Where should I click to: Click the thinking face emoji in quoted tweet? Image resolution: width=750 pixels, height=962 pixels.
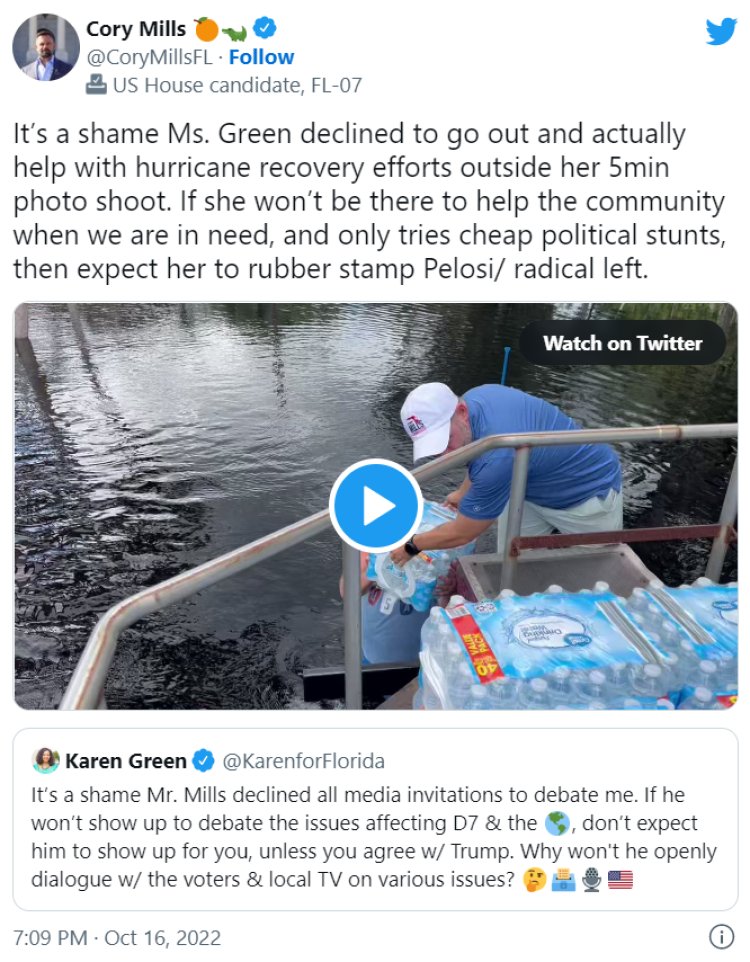tap(535, 880)
